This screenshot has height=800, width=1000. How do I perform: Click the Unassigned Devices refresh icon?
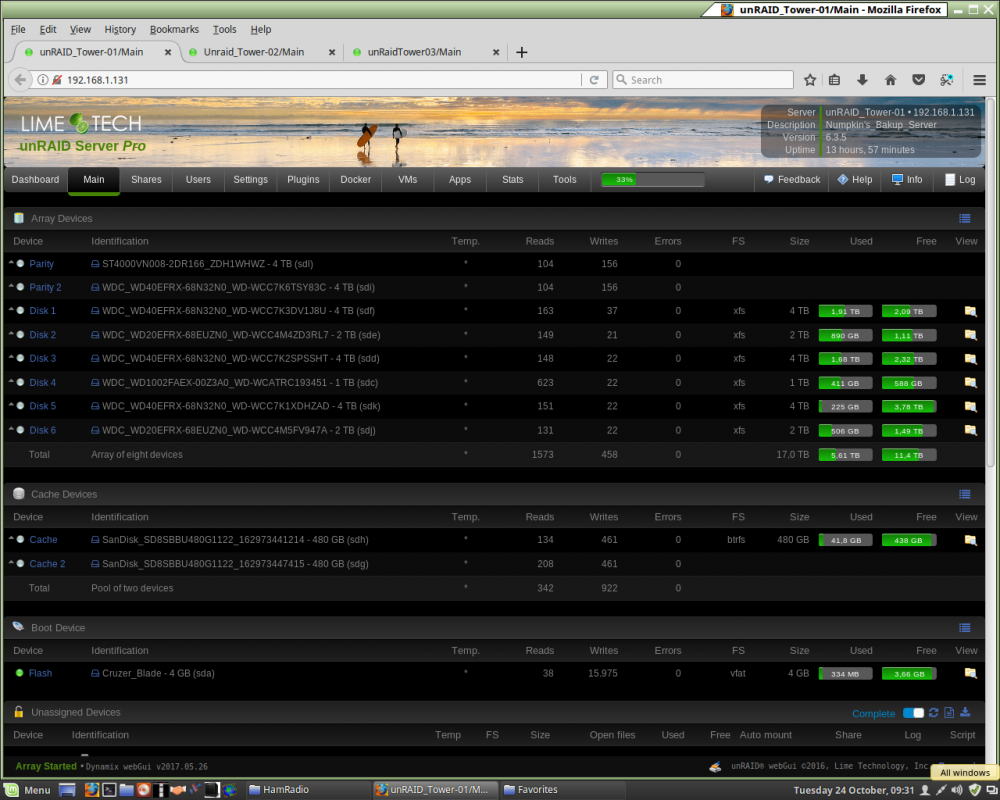click(x=934, y=713)
